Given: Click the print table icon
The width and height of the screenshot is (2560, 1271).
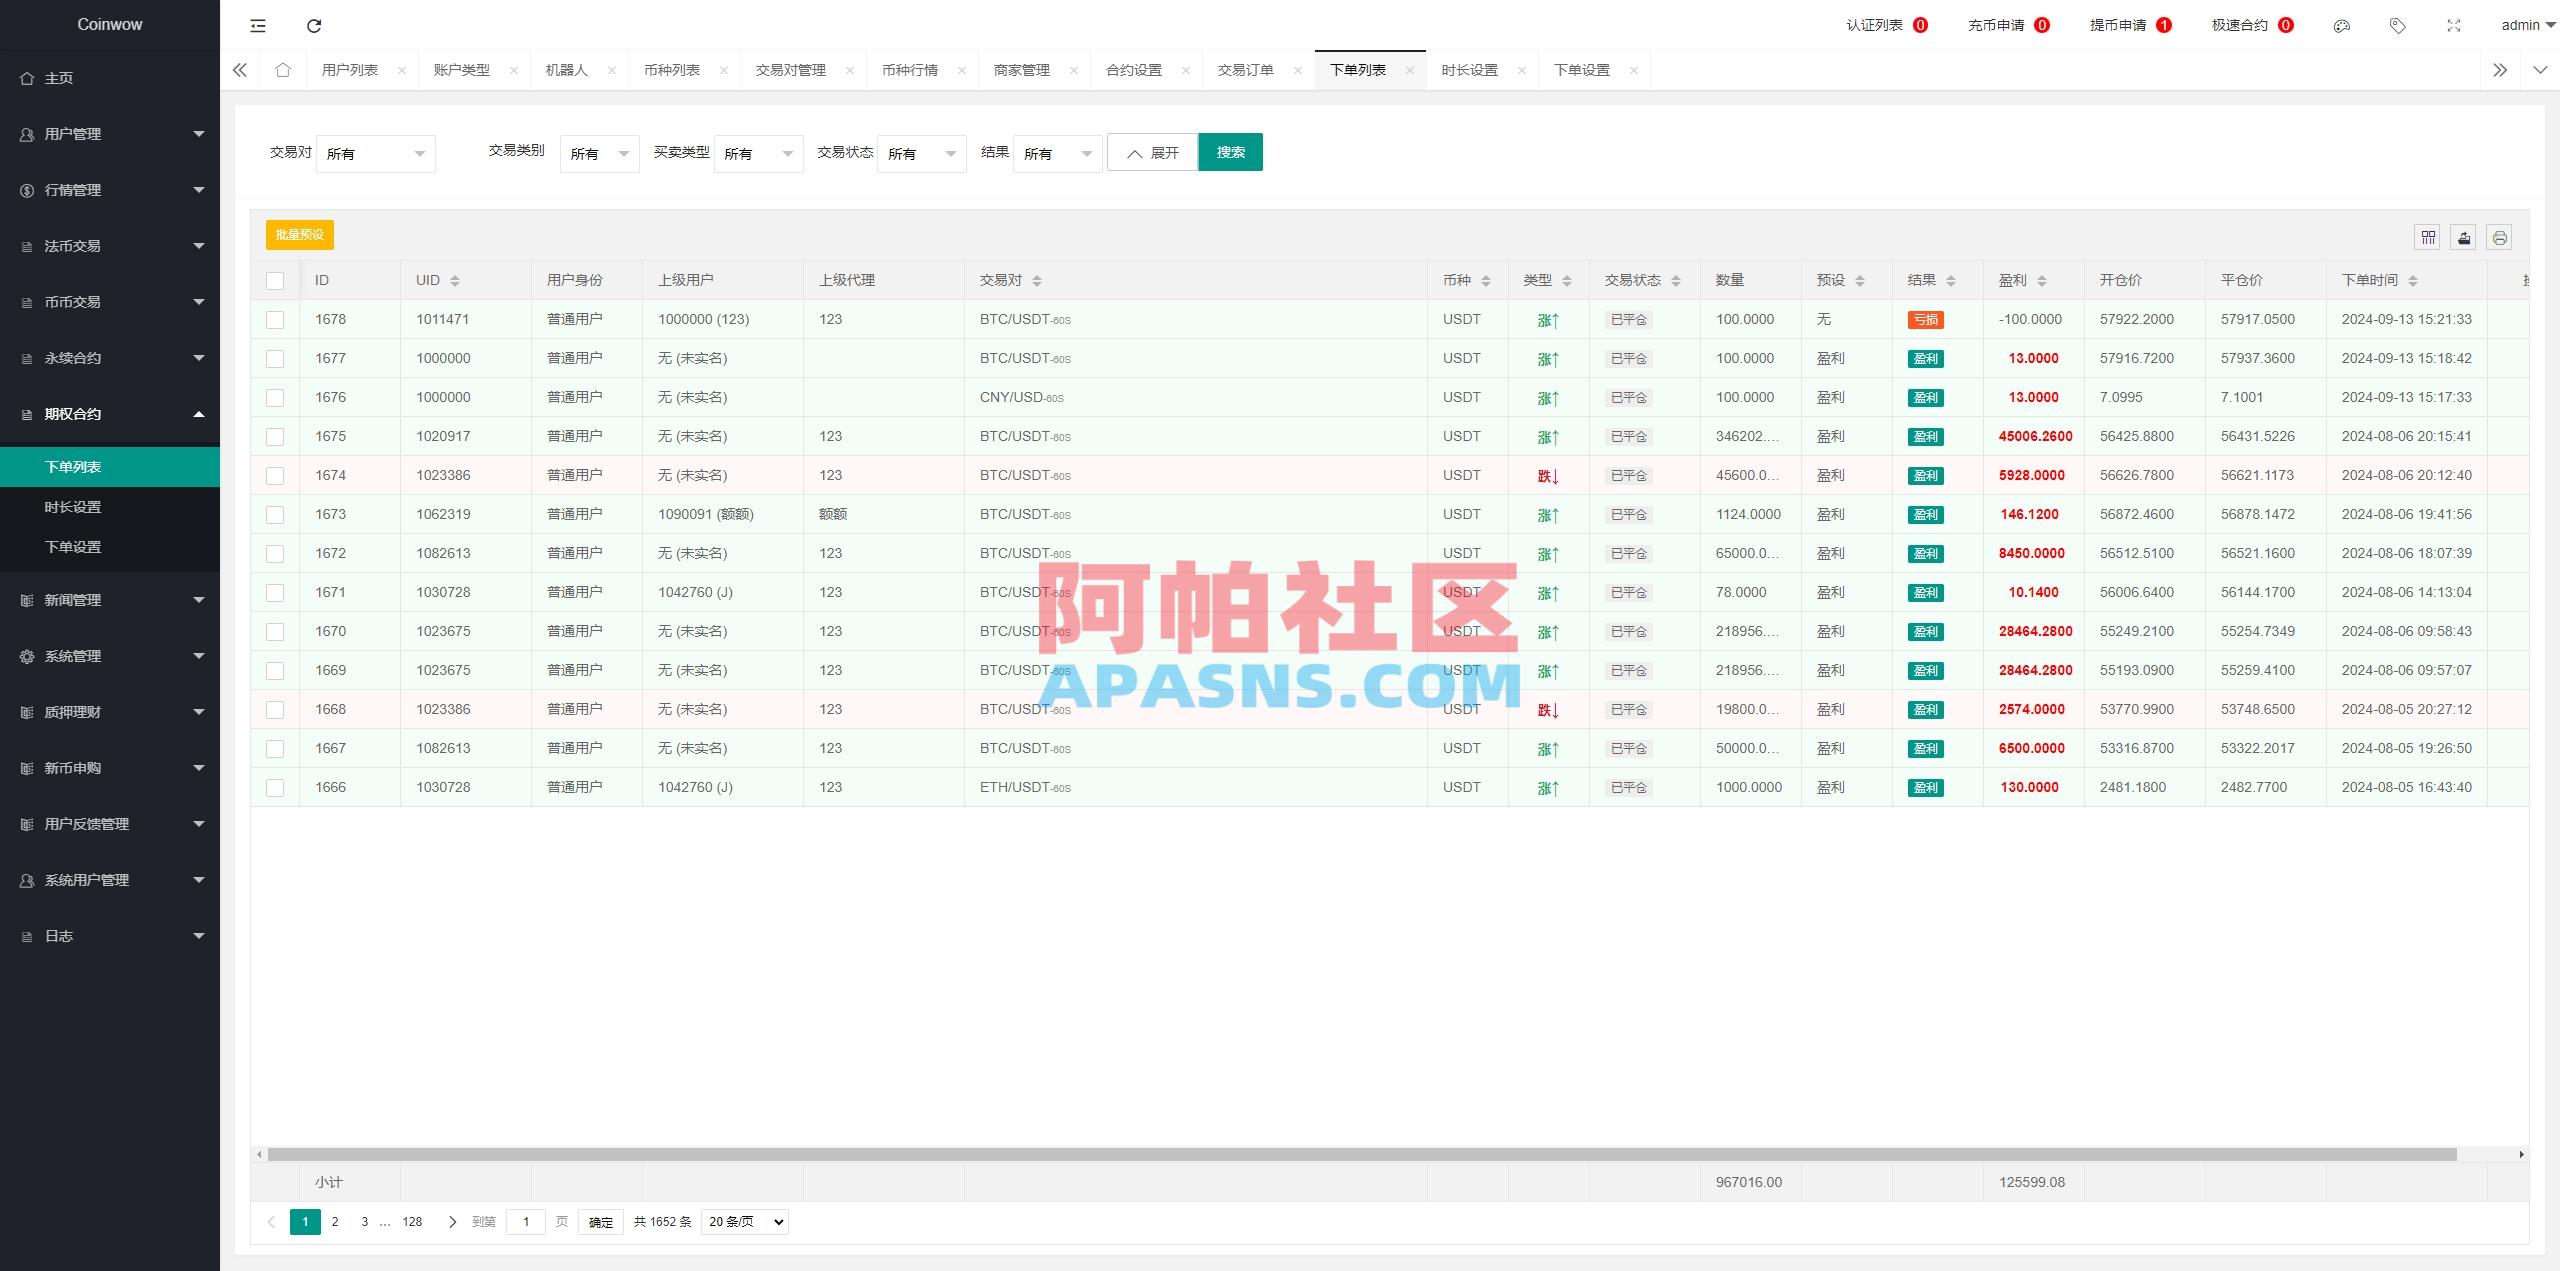Looking at the screenshot, I should pyautogui.click(x=2500, y=237).
